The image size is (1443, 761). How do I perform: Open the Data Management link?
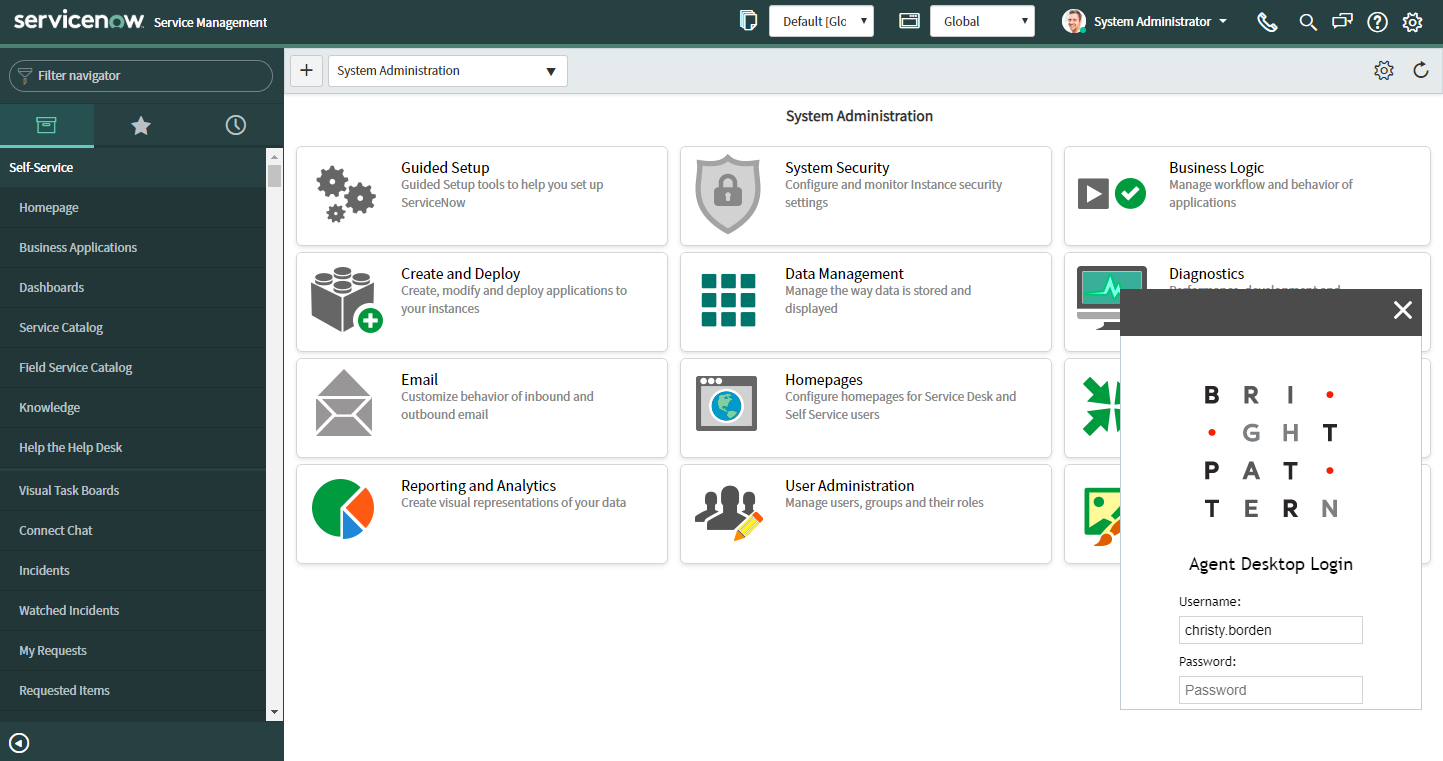(x=844, y=274)
